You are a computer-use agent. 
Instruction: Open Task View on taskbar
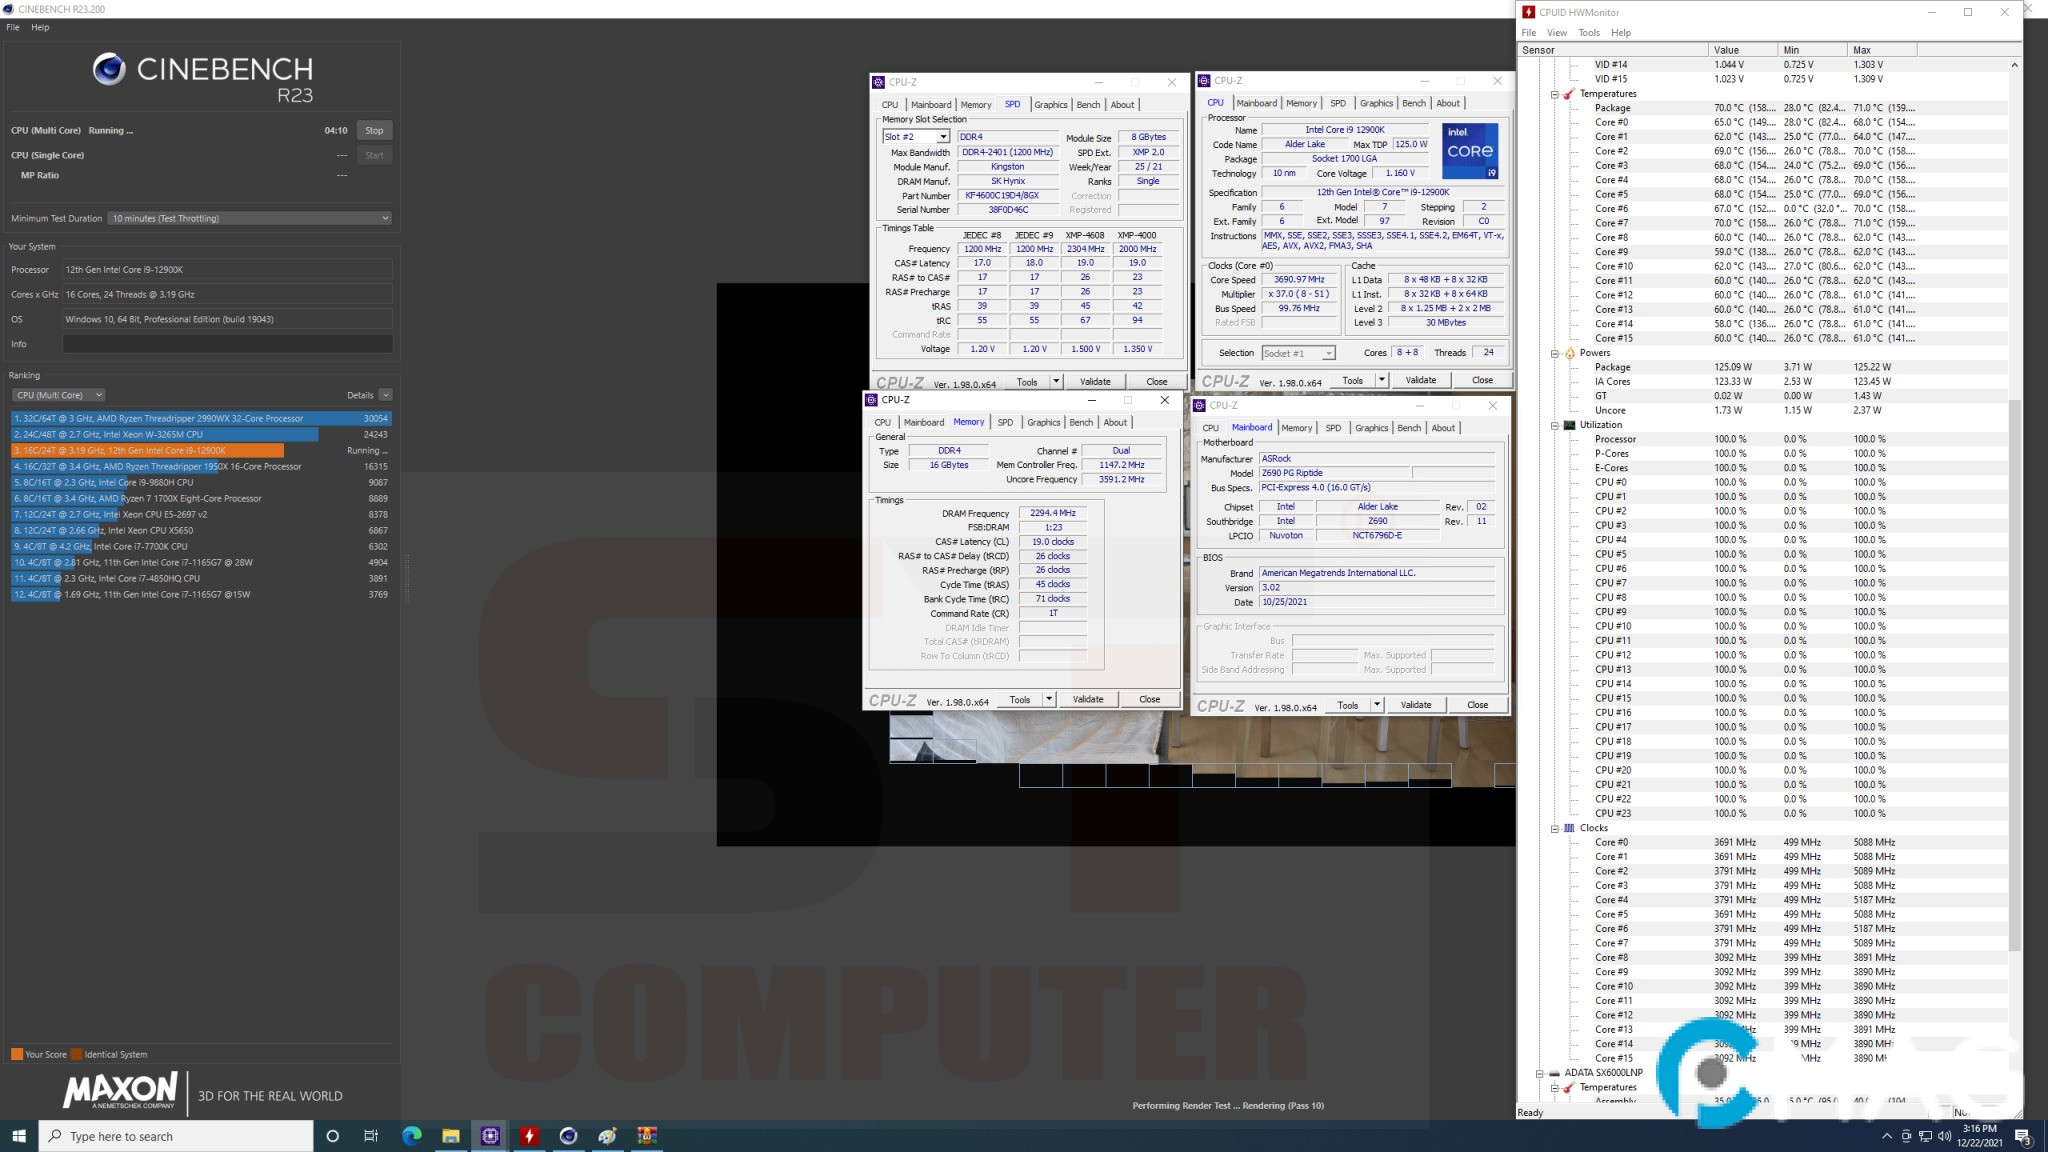pos(371,1136)
